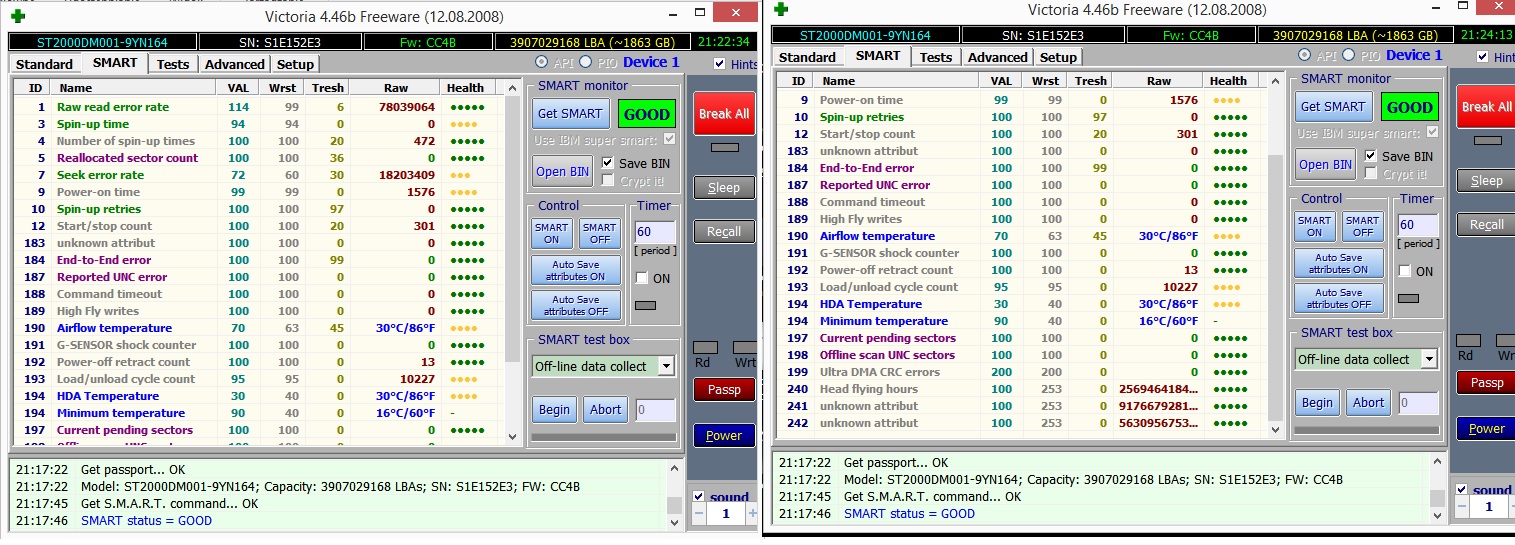Click Timer period field in left window
Viewport: 1515px width, 545px height.
click(x=655, y=232)
